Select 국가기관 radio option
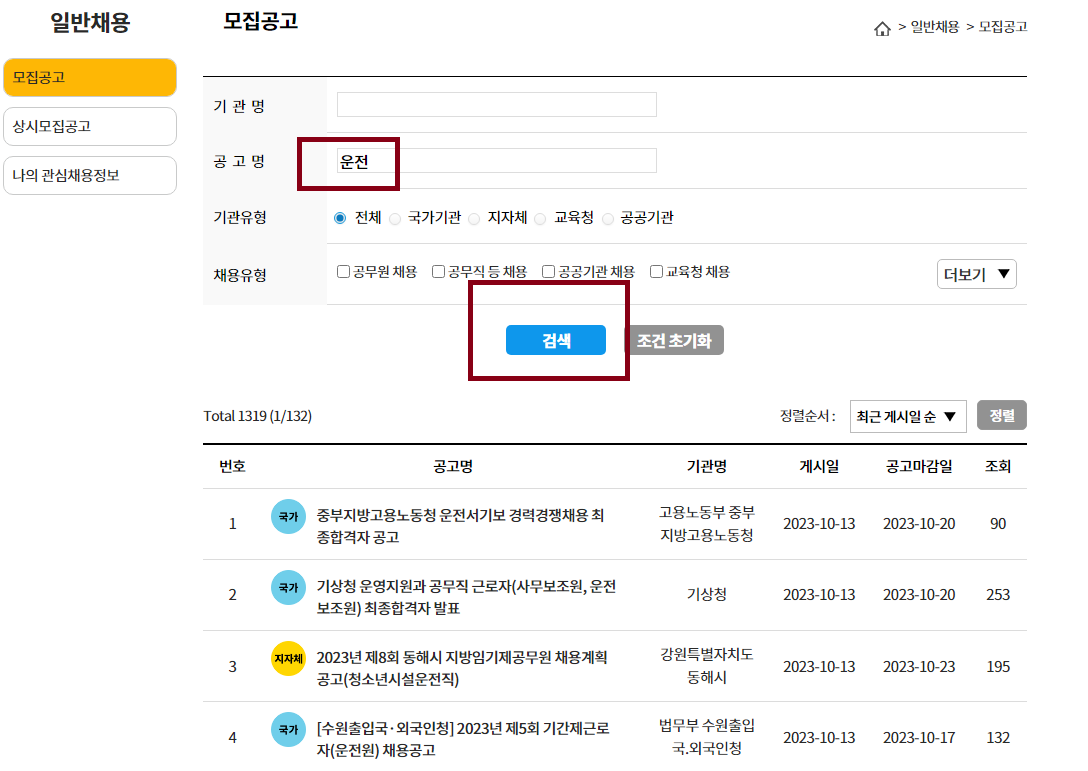The image size is (1088, 771). click(x=396, y=218)
